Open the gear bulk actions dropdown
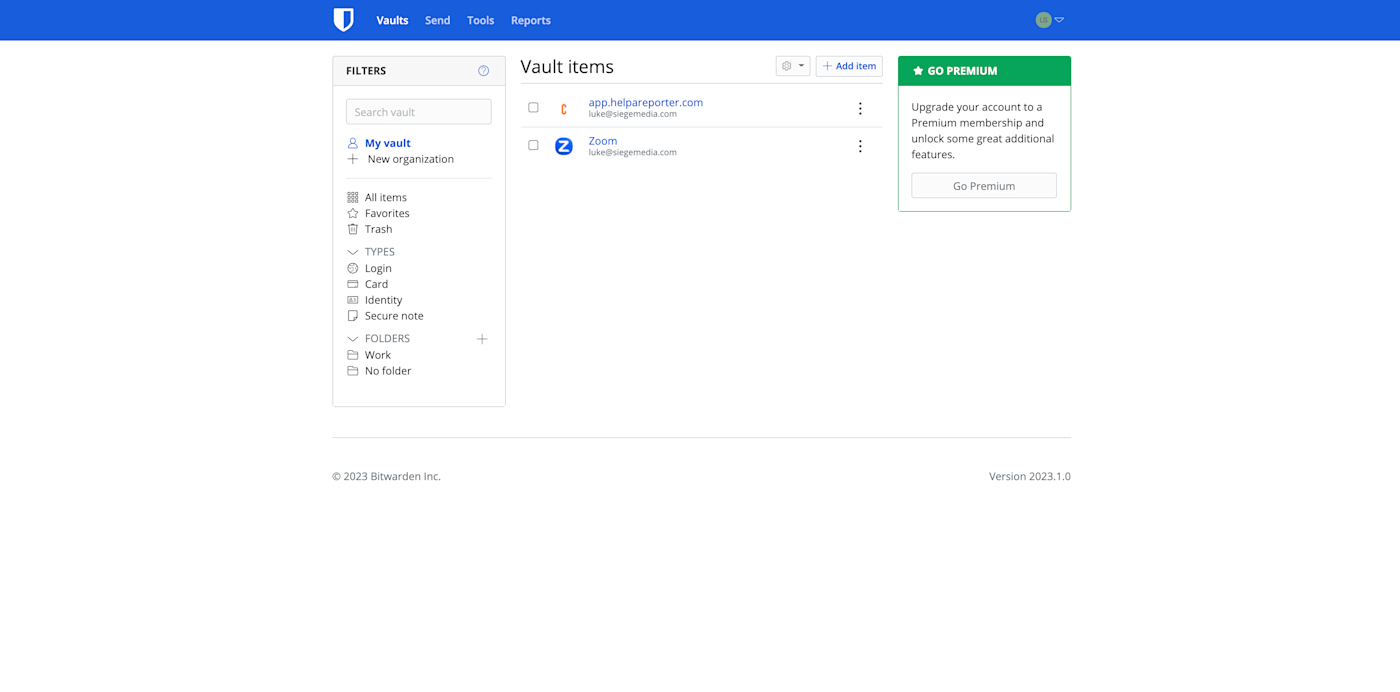 coord(793,66)
